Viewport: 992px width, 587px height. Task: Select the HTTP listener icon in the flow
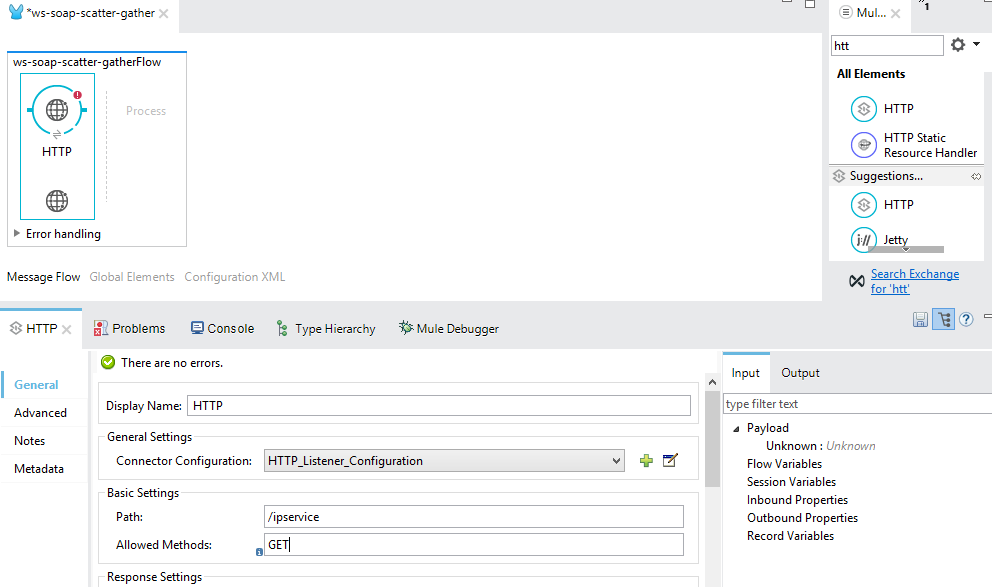[x=57, y=110]
